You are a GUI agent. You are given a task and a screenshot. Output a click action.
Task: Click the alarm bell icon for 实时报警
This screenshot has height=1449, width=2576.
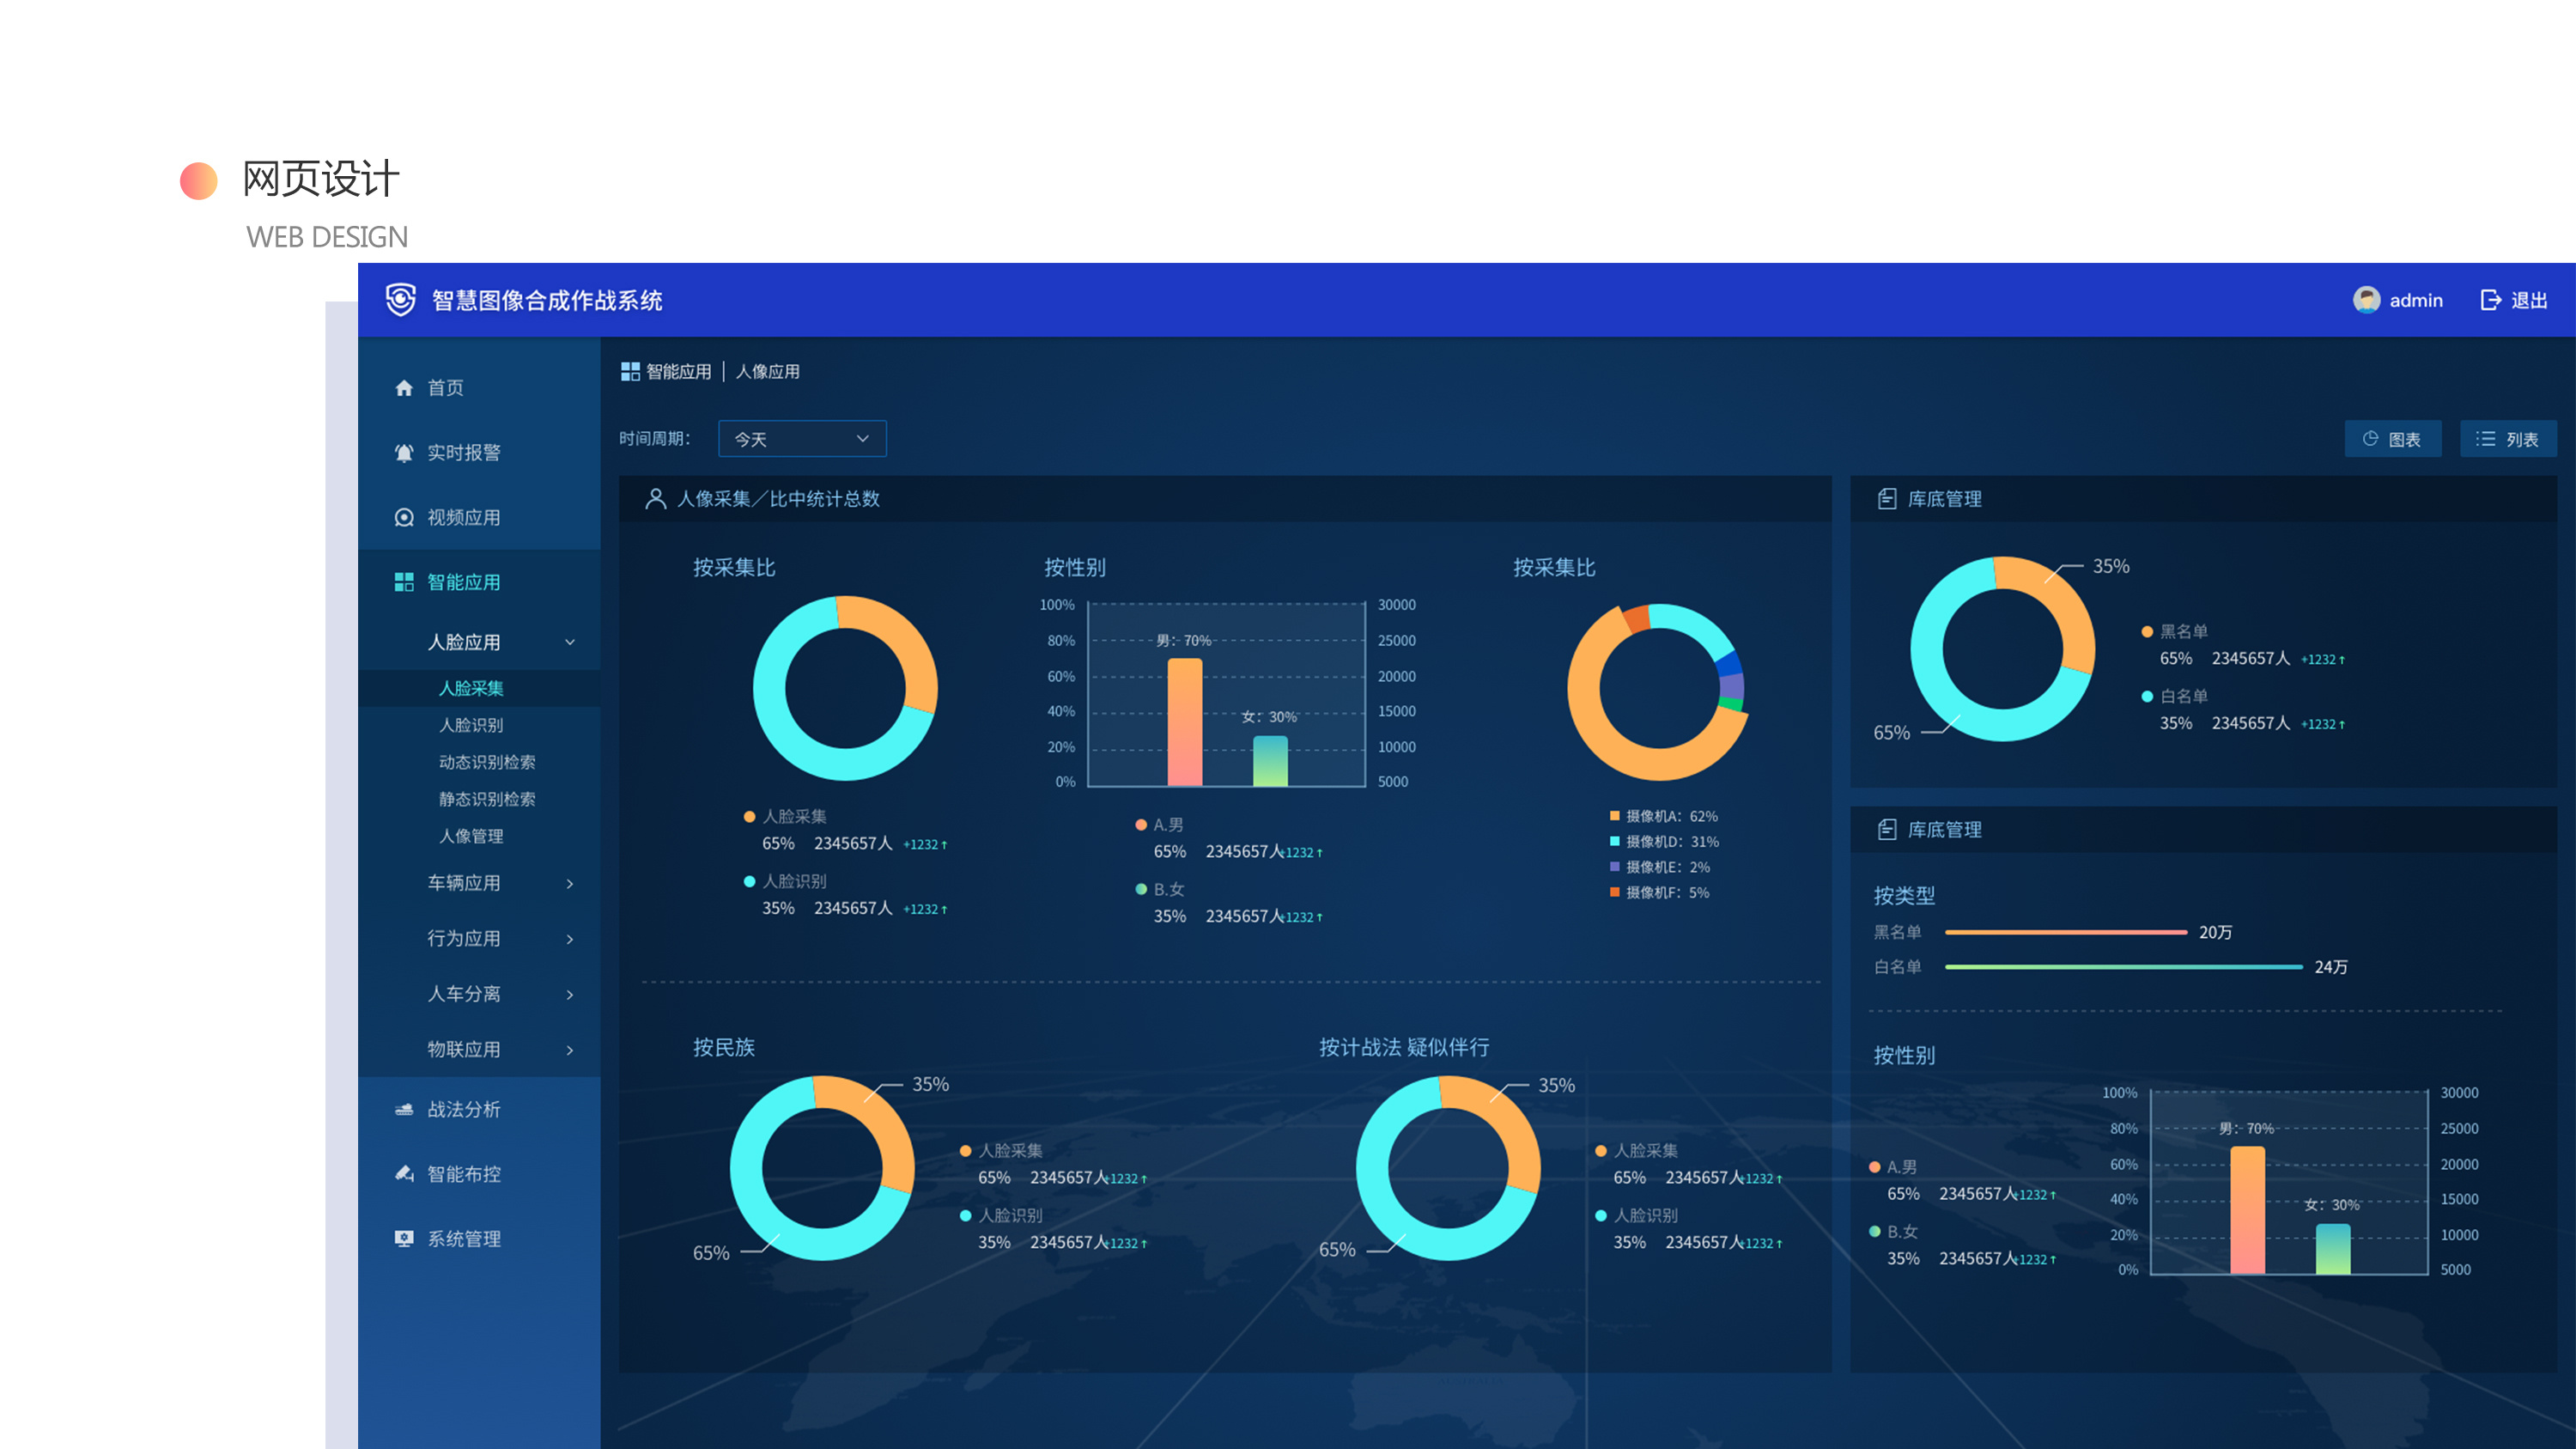404,453
